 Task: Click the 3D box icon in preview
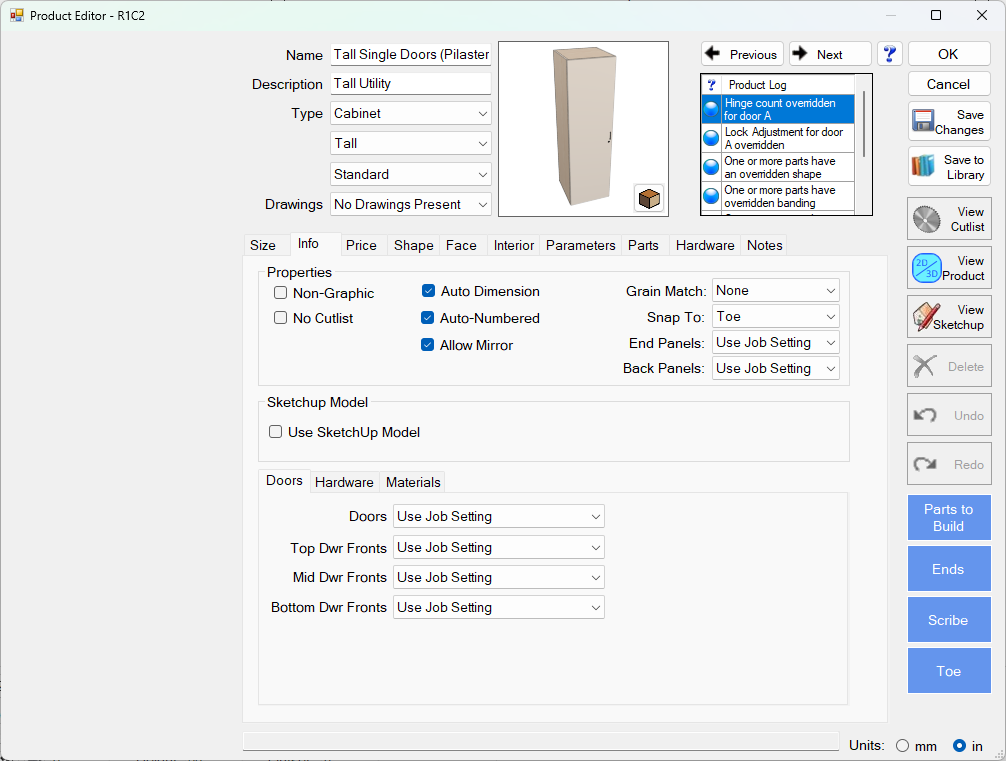point(649,198)
